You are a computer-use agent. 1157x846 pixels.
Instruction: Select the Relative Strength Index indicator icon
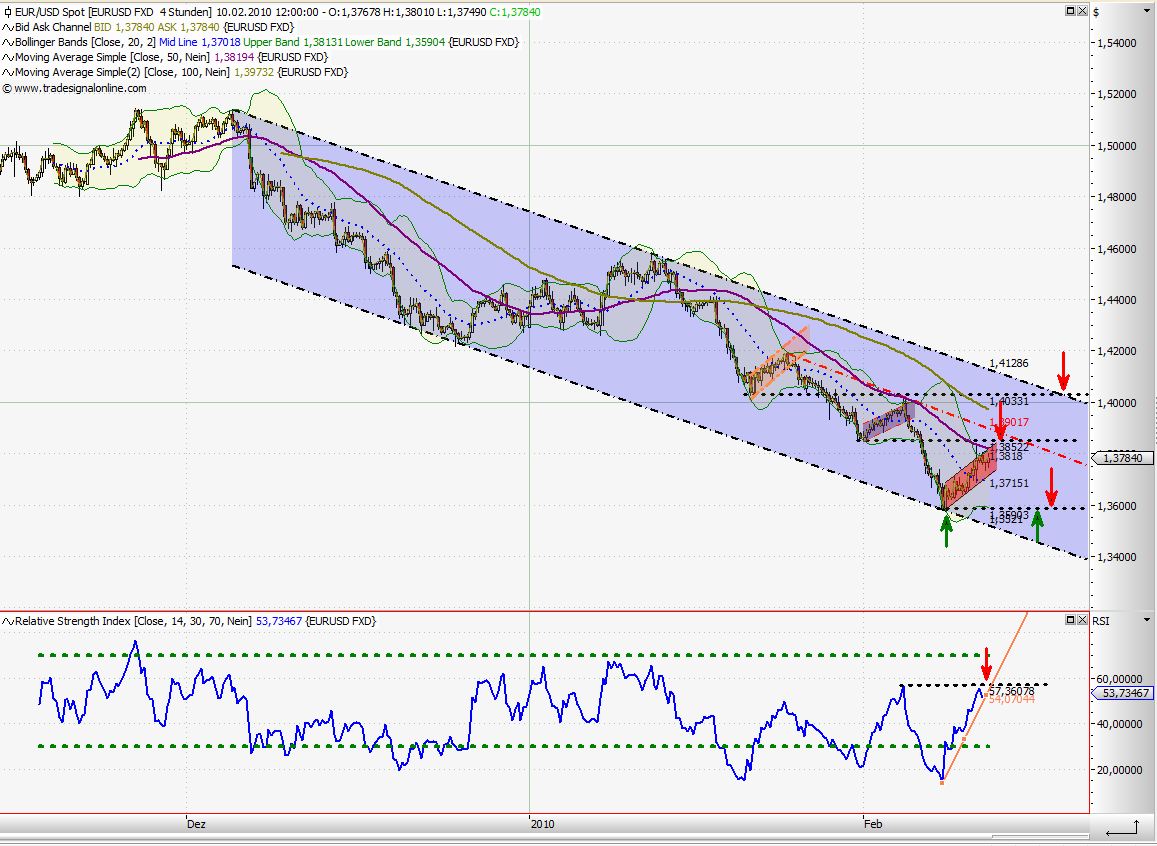click(7, 621)
